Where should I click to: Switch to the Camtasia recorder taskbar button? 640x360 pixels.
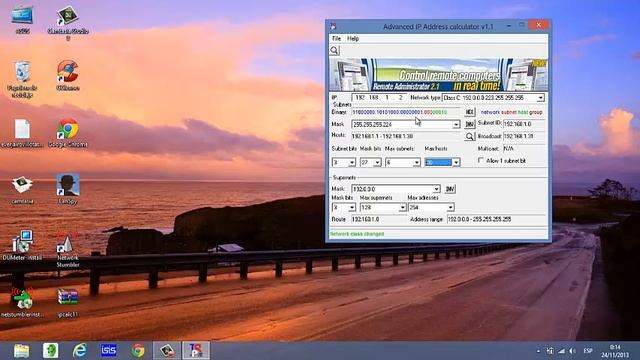[x=167, y=351]
